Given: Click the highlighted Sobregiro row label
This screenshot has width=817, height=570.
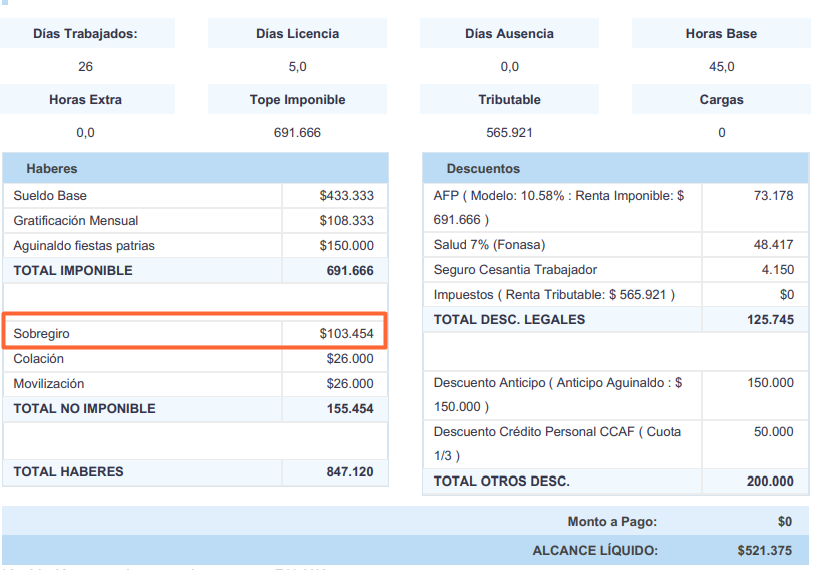Looking at the screenshot, I should point(41,333).
